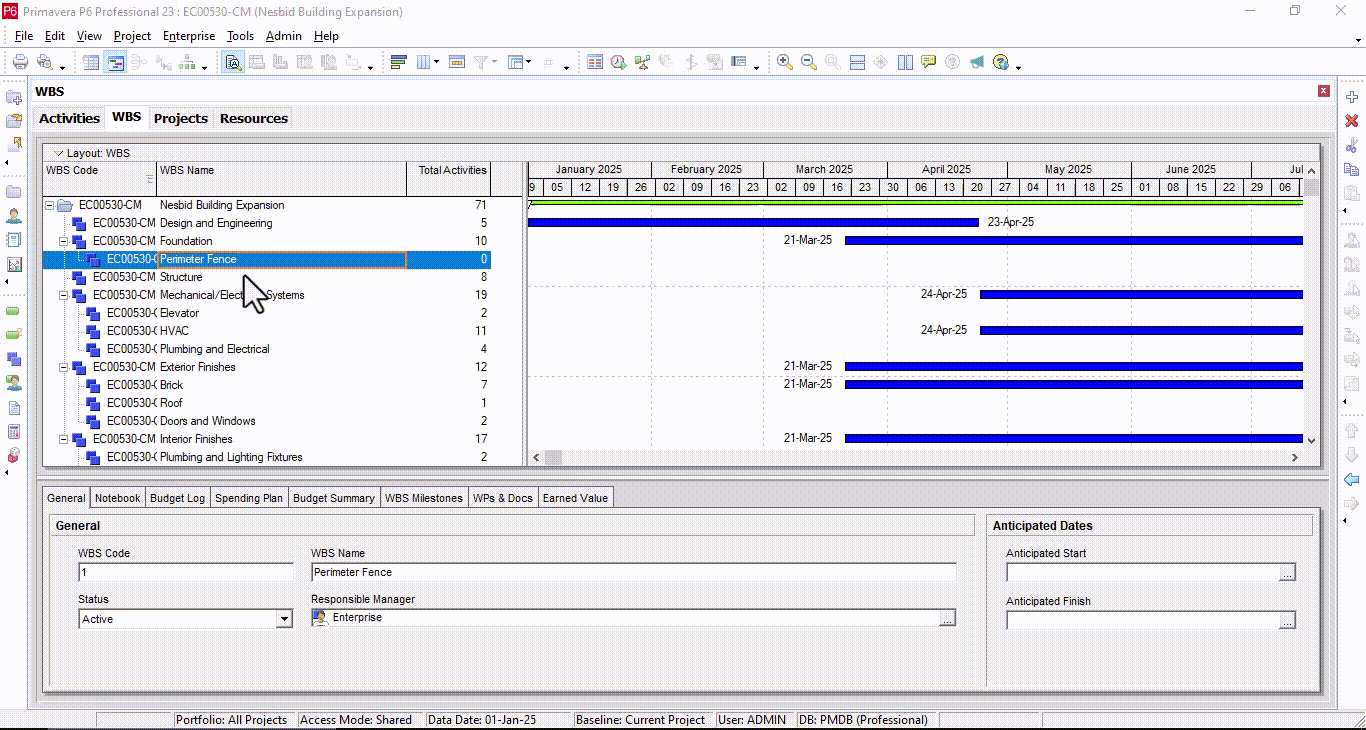
Task: Collapse the Nesbid Building Expansion node
Action: click(x=49, y=205)
